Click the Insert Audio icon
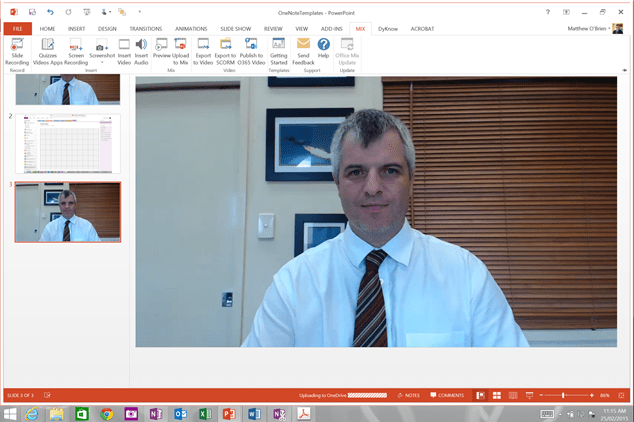The image size is (634, 422). 141,51
